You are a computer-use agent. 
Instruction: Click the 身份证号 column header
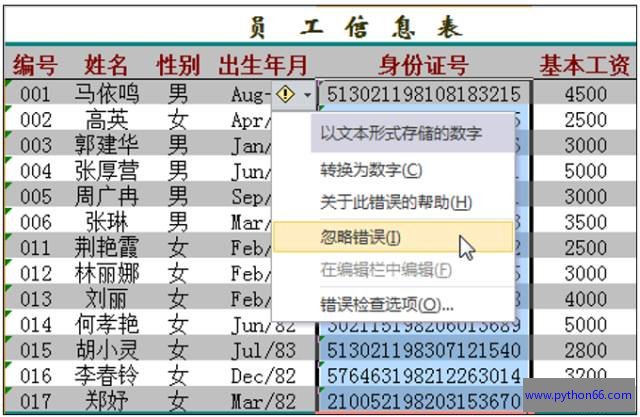[x=424, y=66]
